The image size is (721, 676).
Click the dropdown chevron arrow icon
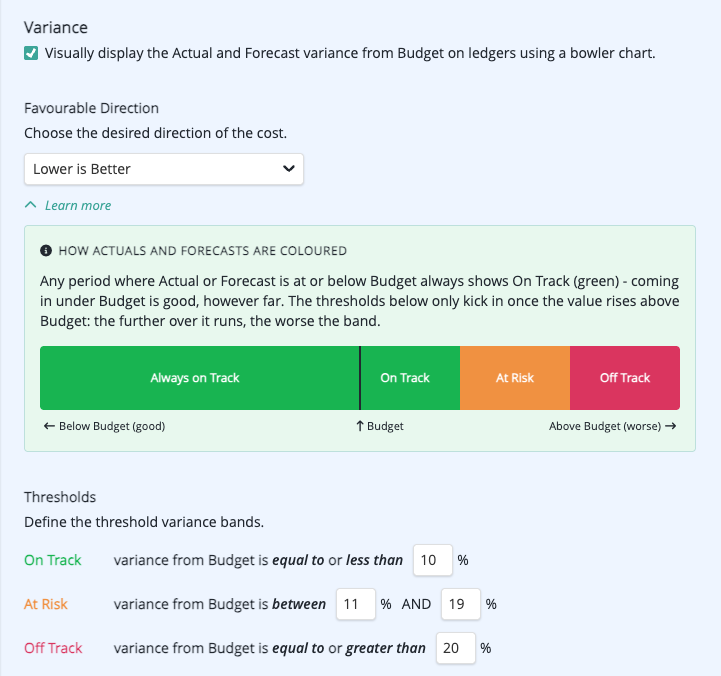[x=289, y=169]
